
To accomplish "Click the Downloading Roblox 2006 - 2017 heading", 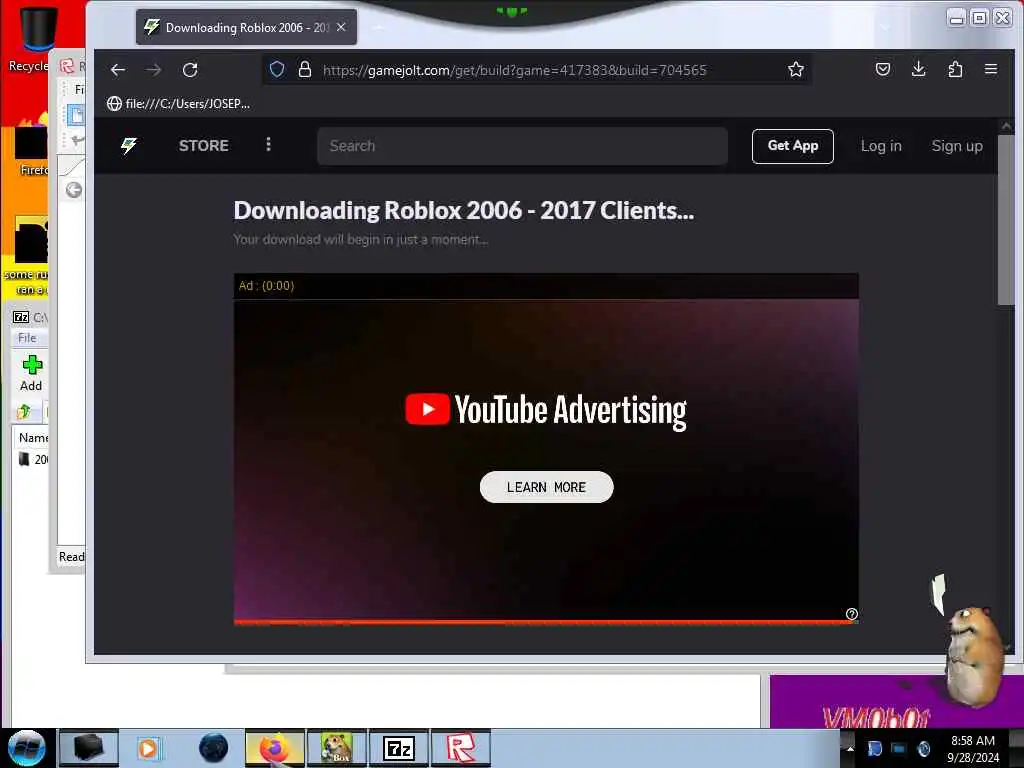I will coord(464,210).
